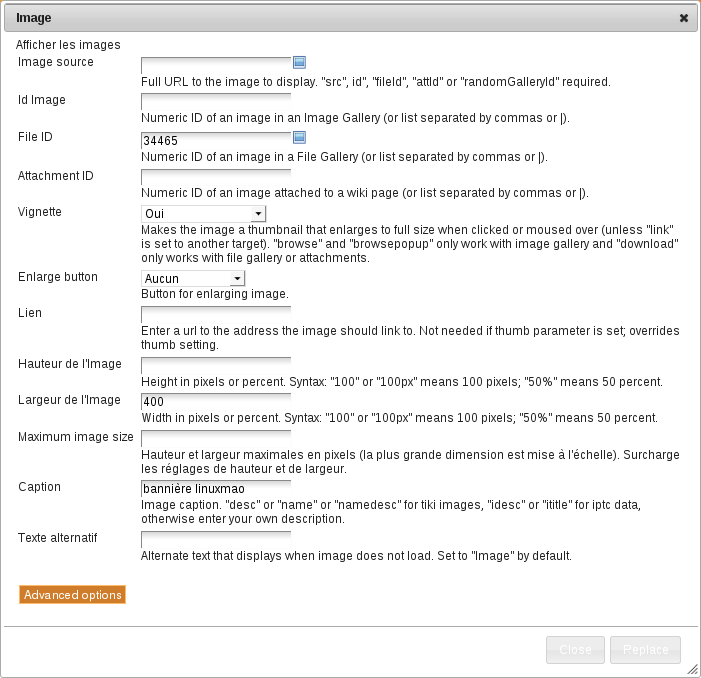Focus the Image source text field
The width and height of the screenshot is (701, 678).
(215, 65)
